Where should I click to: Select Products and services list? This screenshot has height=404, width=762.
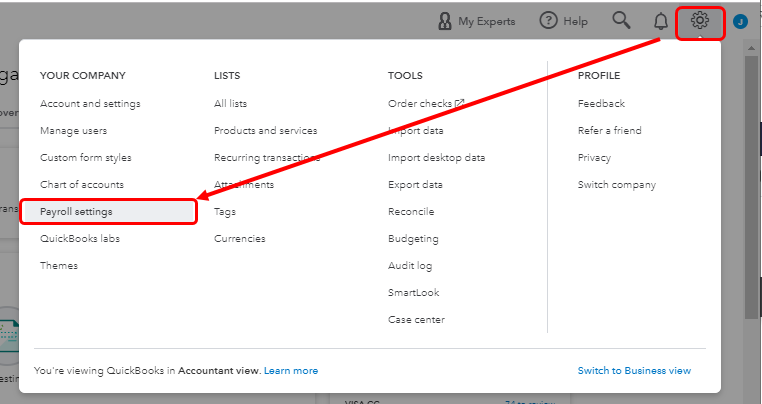pos(265,131)
